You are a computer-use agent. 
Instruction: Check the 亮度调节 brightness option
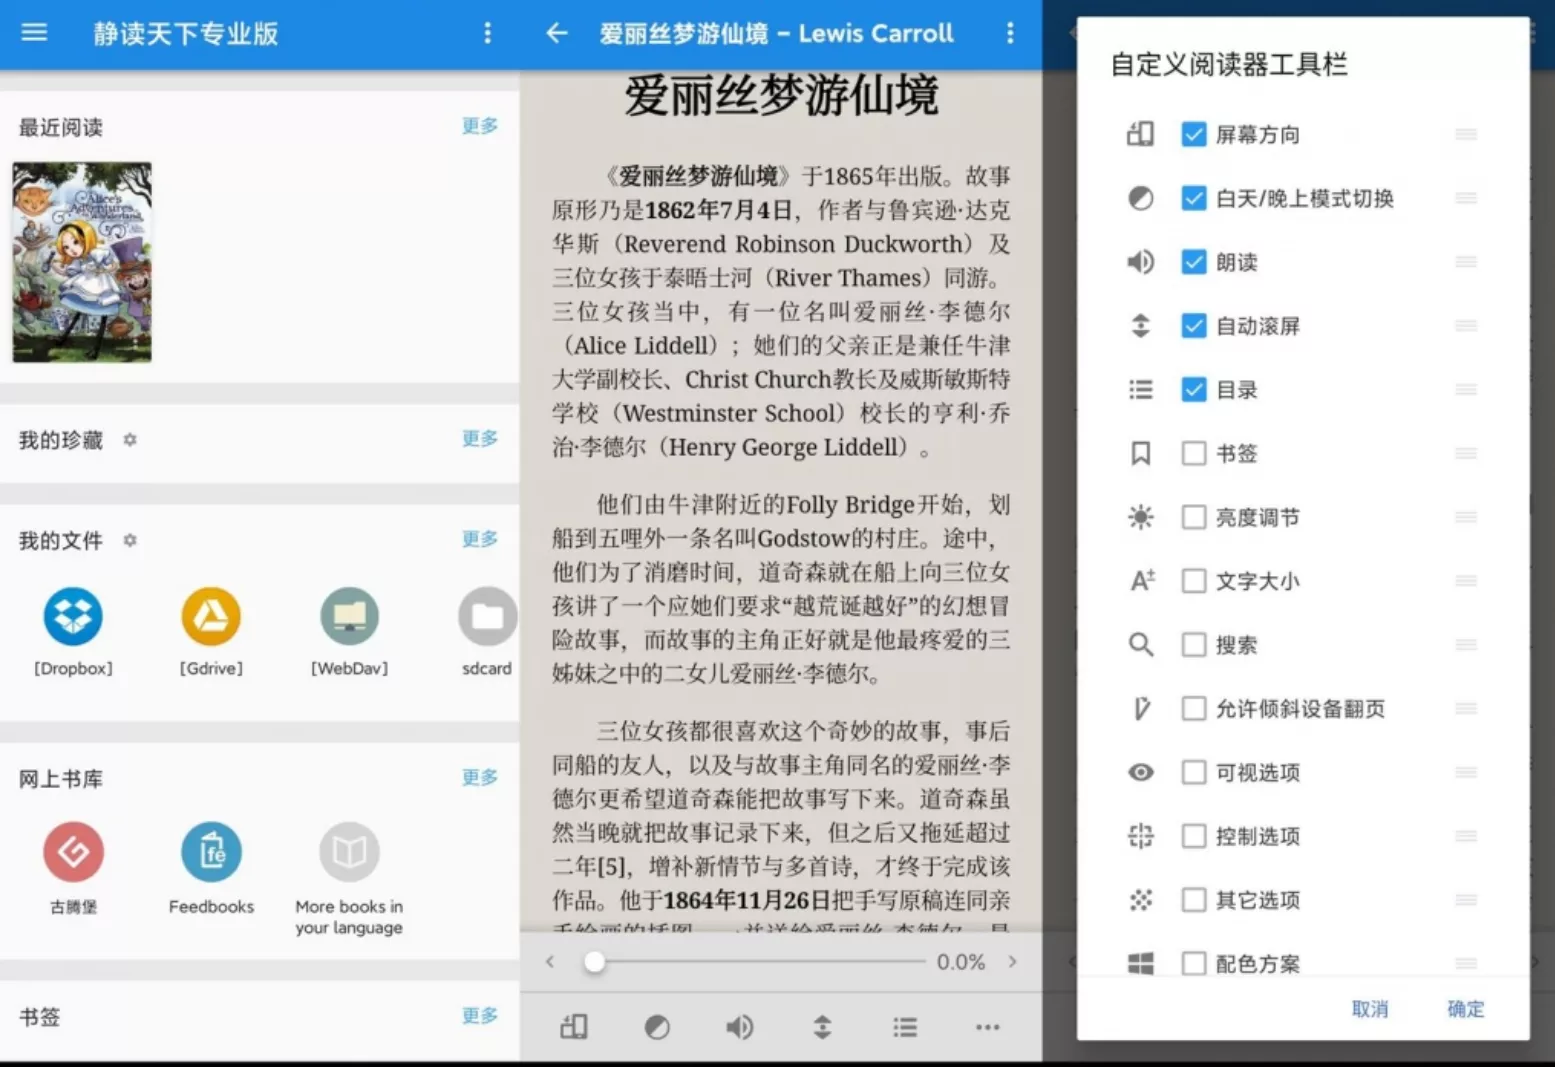pyautogui.click(x=1194, y=517)
